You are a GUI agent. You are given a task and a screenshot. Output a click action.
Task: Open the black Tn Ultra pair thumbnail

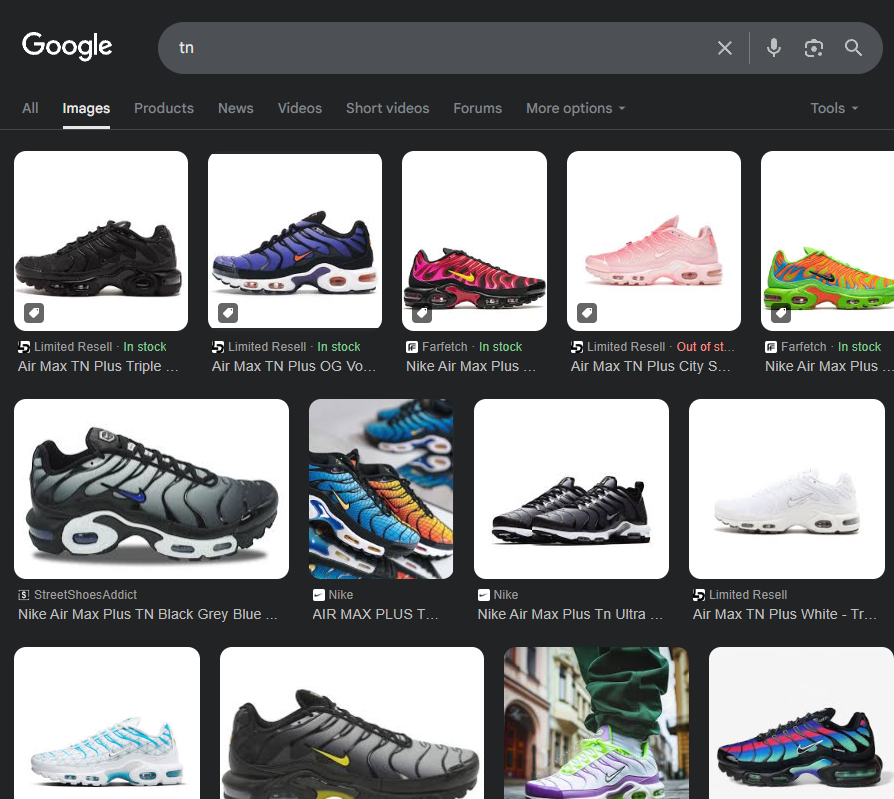[x=571, y=489]
